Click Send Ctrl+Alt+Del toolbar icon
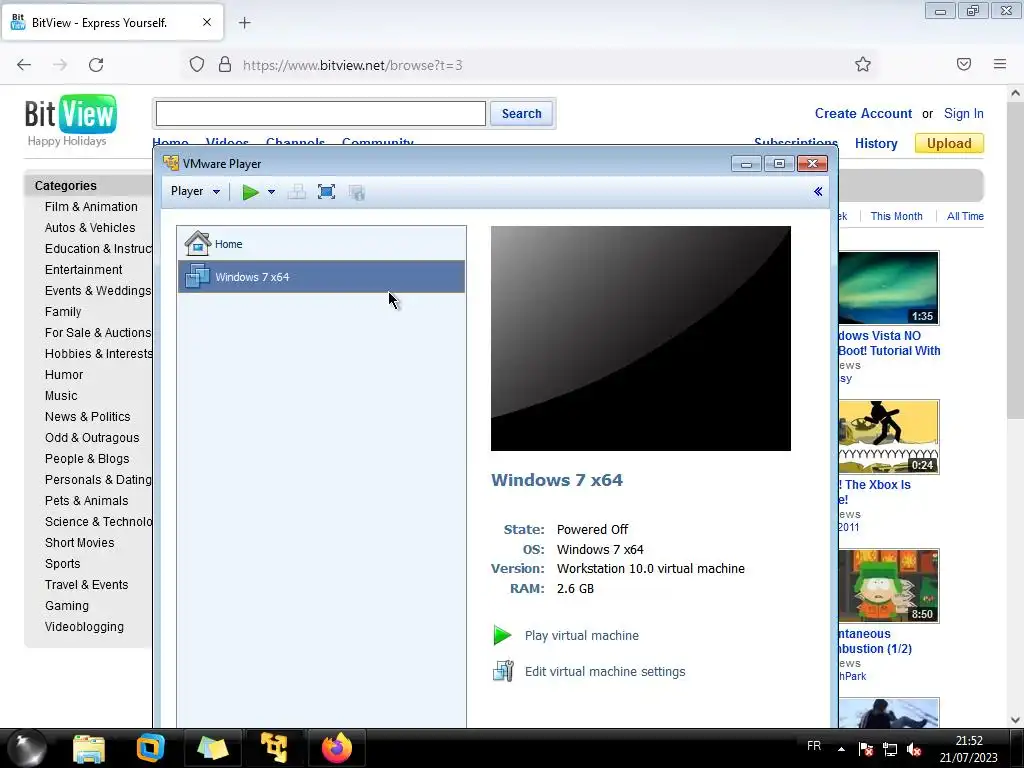Viewport: 1024px width, 768px height. point(296,192)
